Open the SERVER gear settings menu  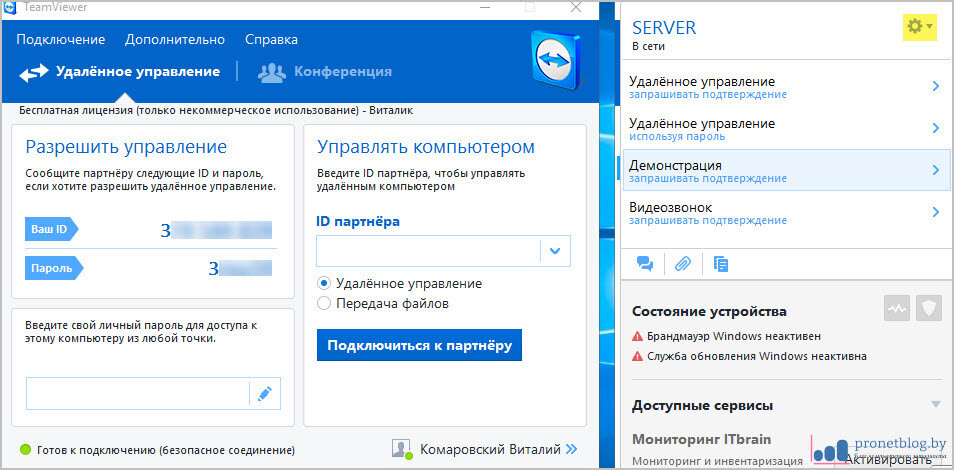coord(919,26)
